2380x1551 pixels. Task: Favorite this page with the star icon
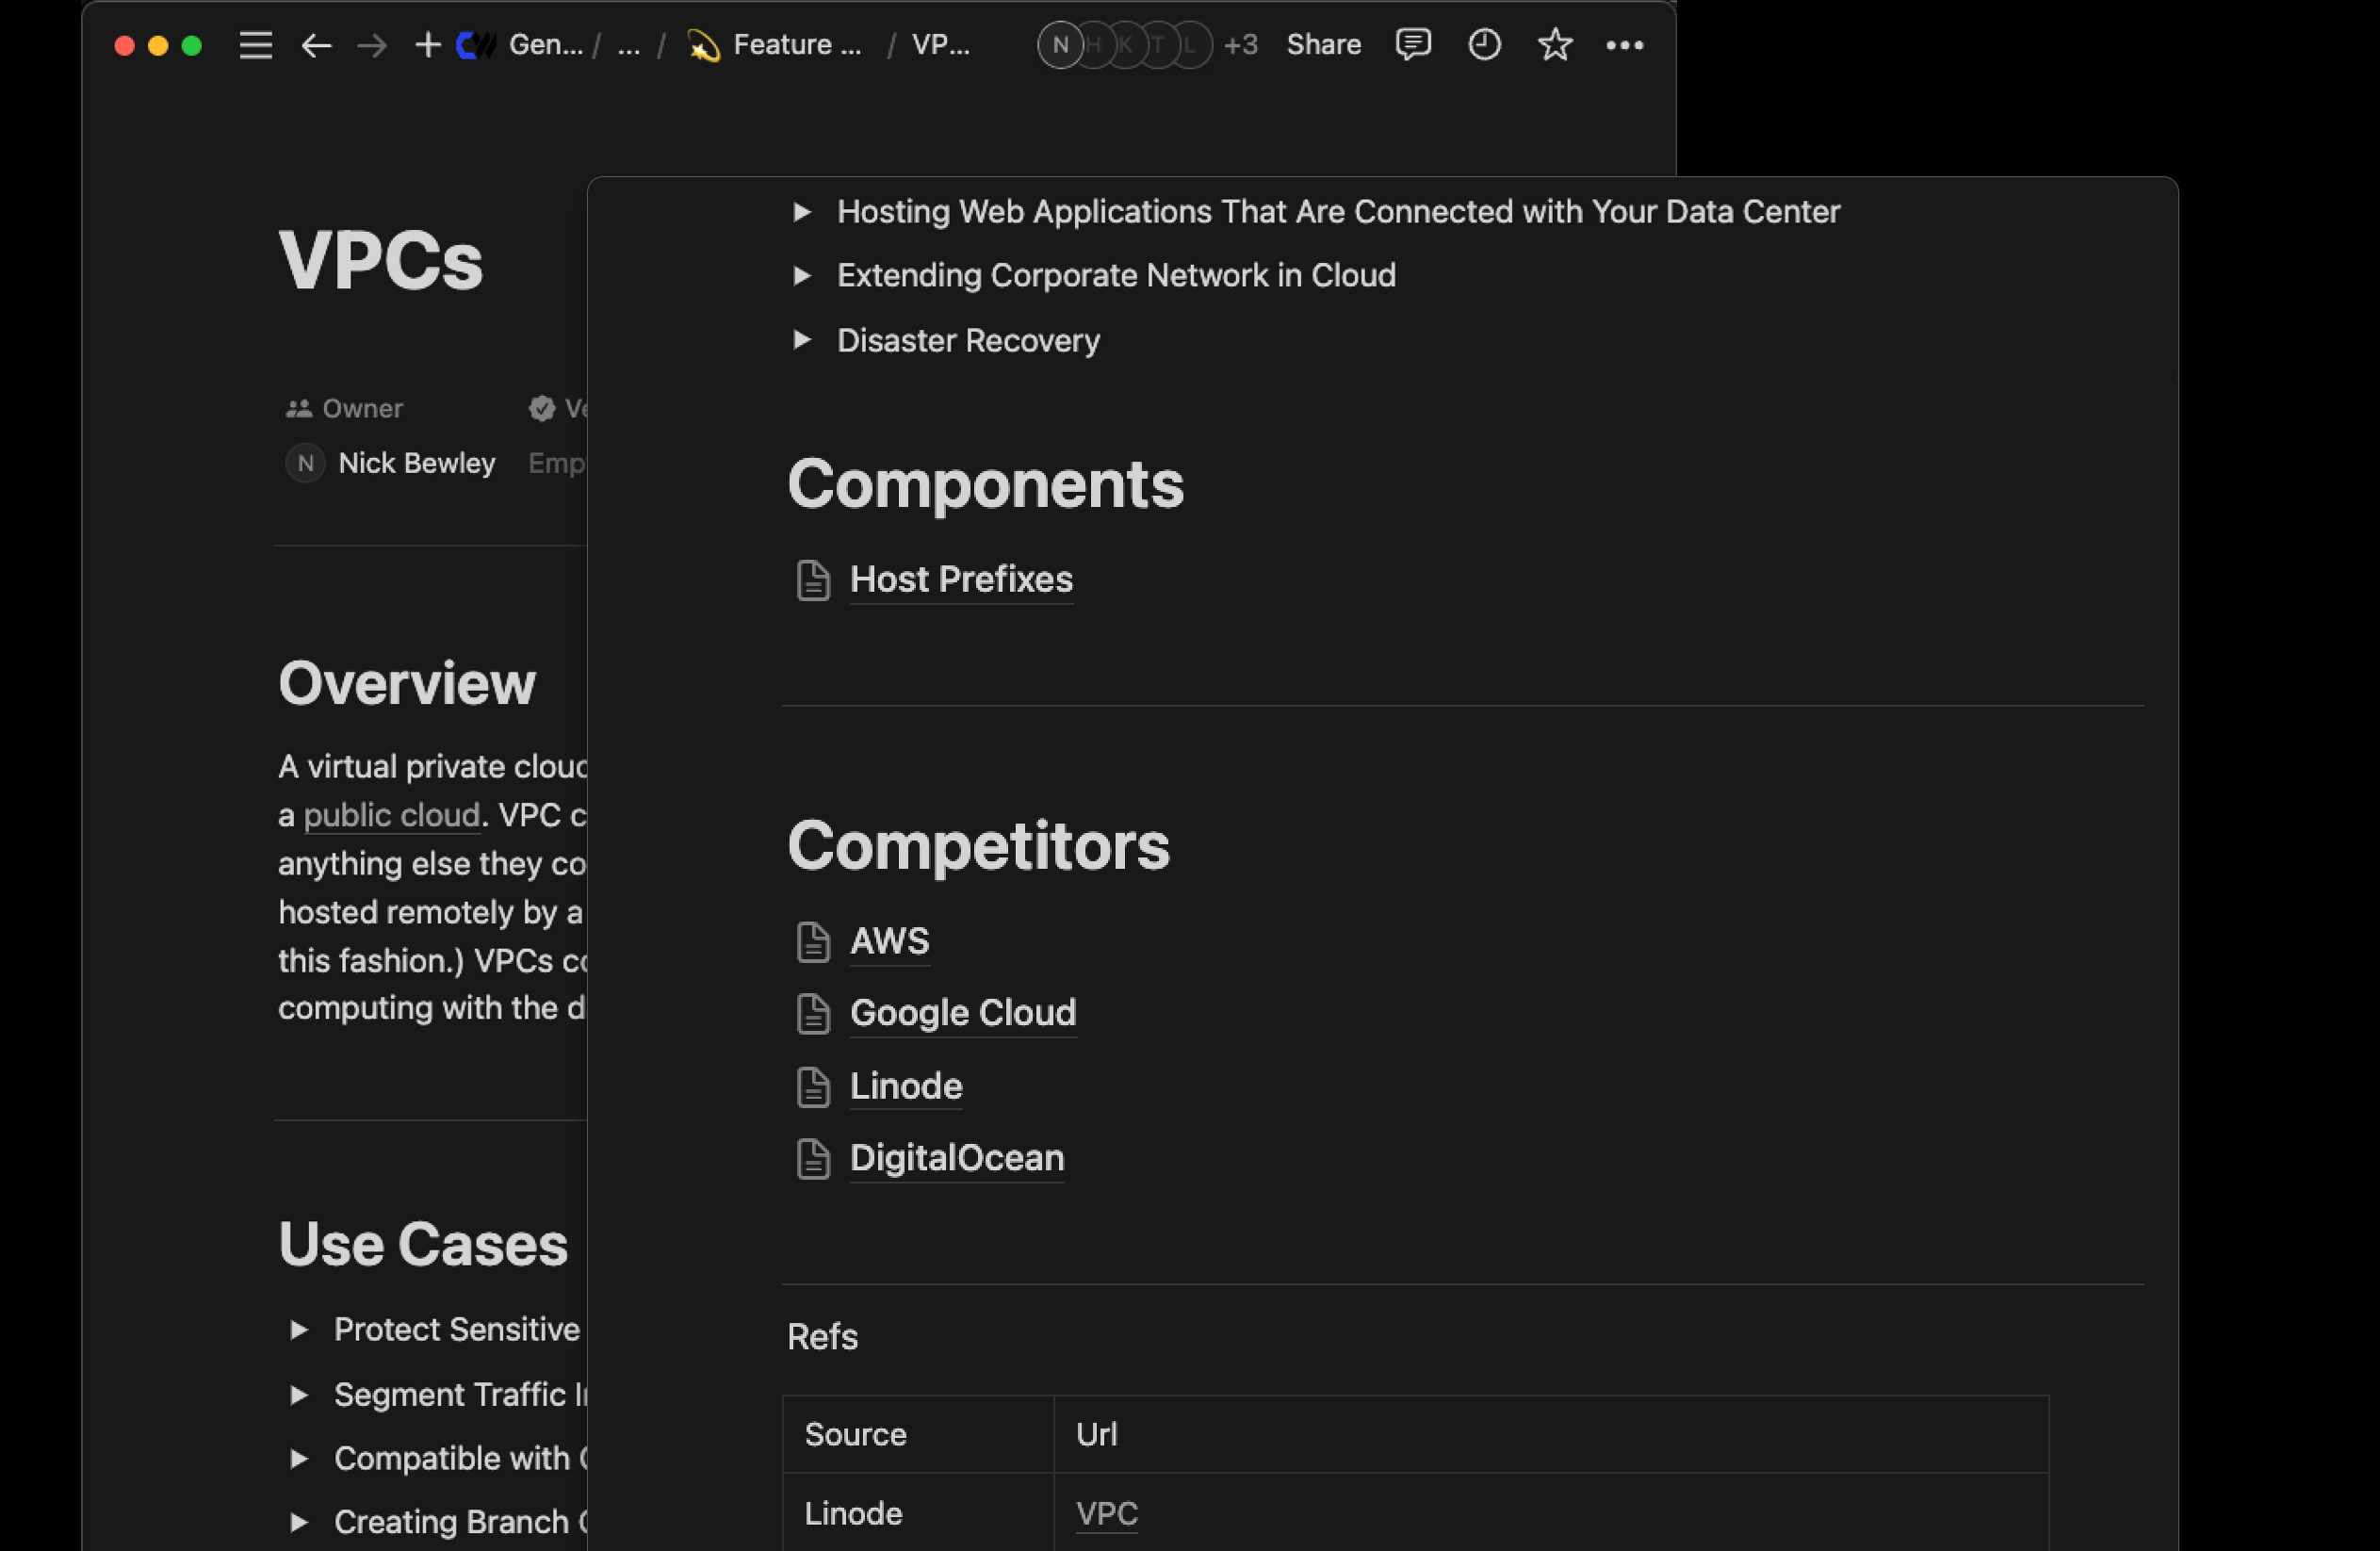point(1555,45)
